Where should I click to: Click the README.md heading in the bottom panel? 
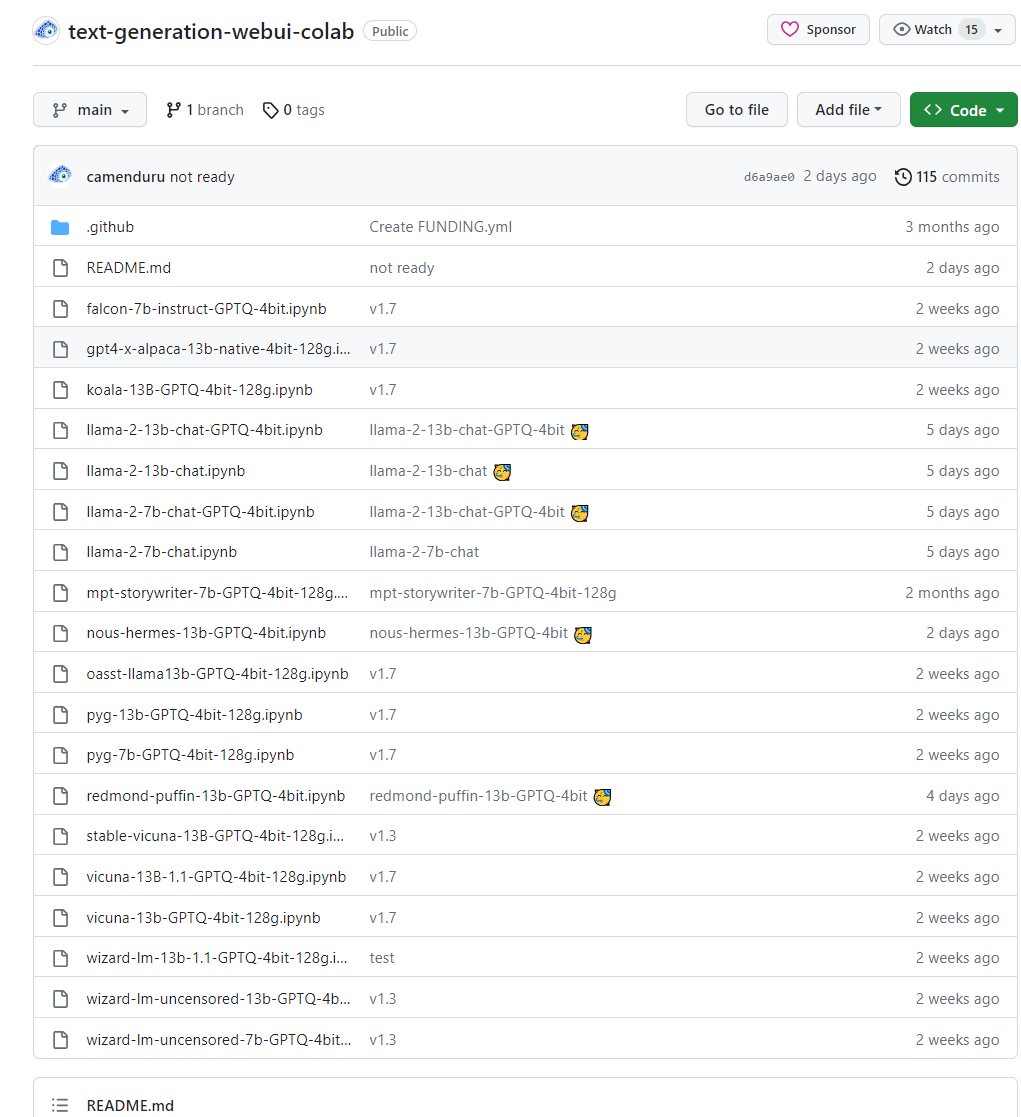[130, 1106]
